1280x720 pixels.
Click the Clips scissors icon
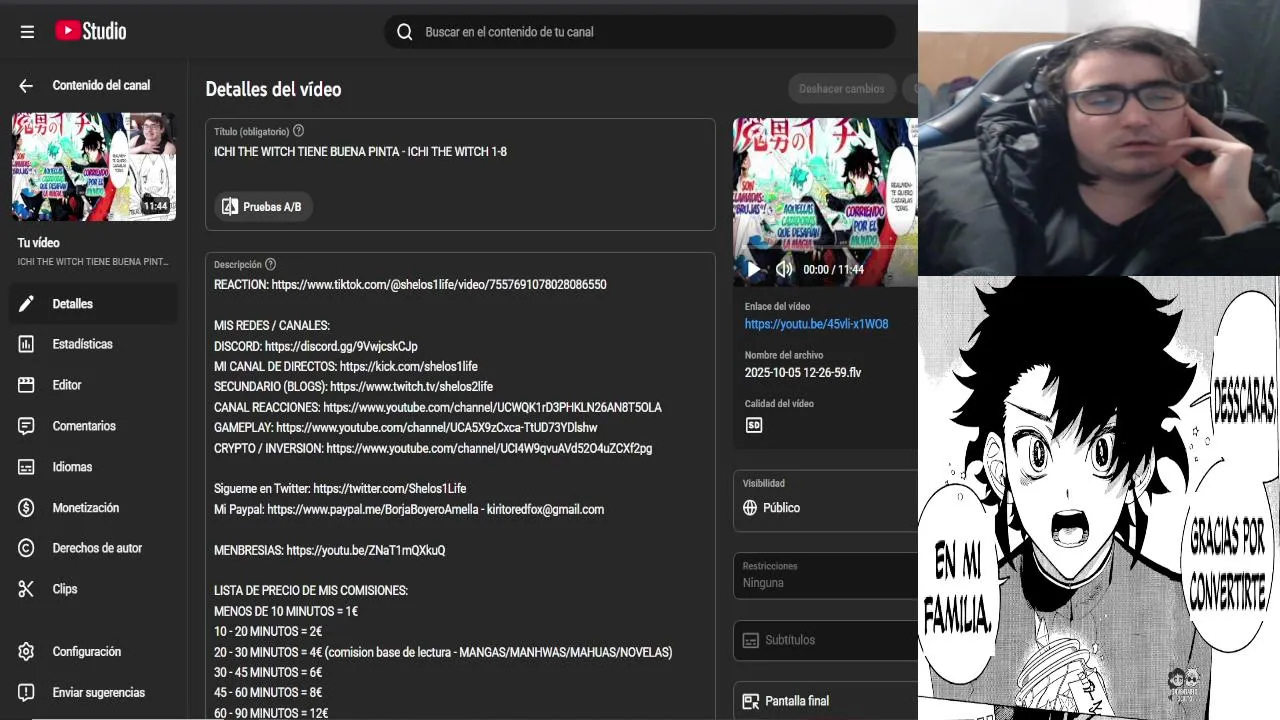point(27,589)
